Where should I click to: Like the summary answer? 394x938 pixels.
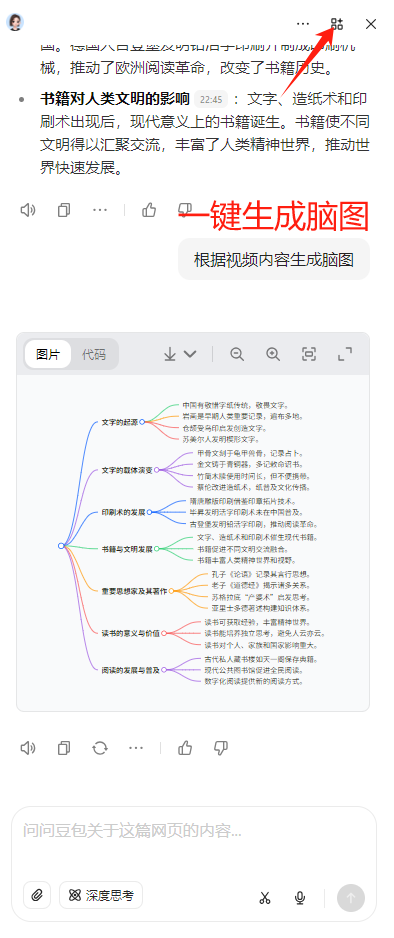coord(149,211)
